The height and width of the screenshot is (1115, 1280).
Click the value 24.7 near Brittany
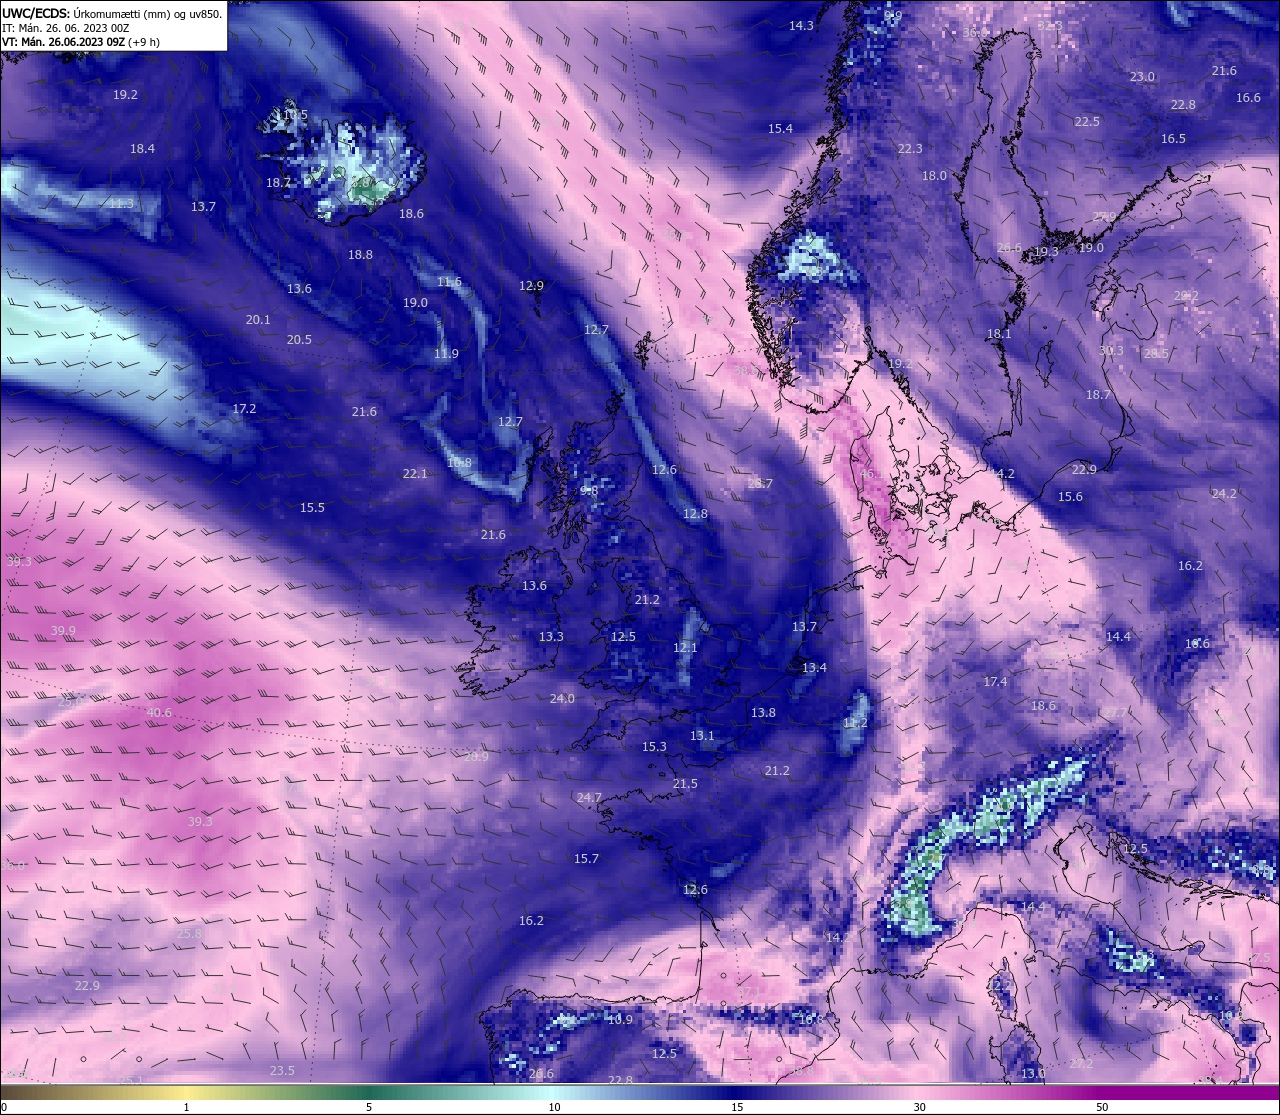589,798
